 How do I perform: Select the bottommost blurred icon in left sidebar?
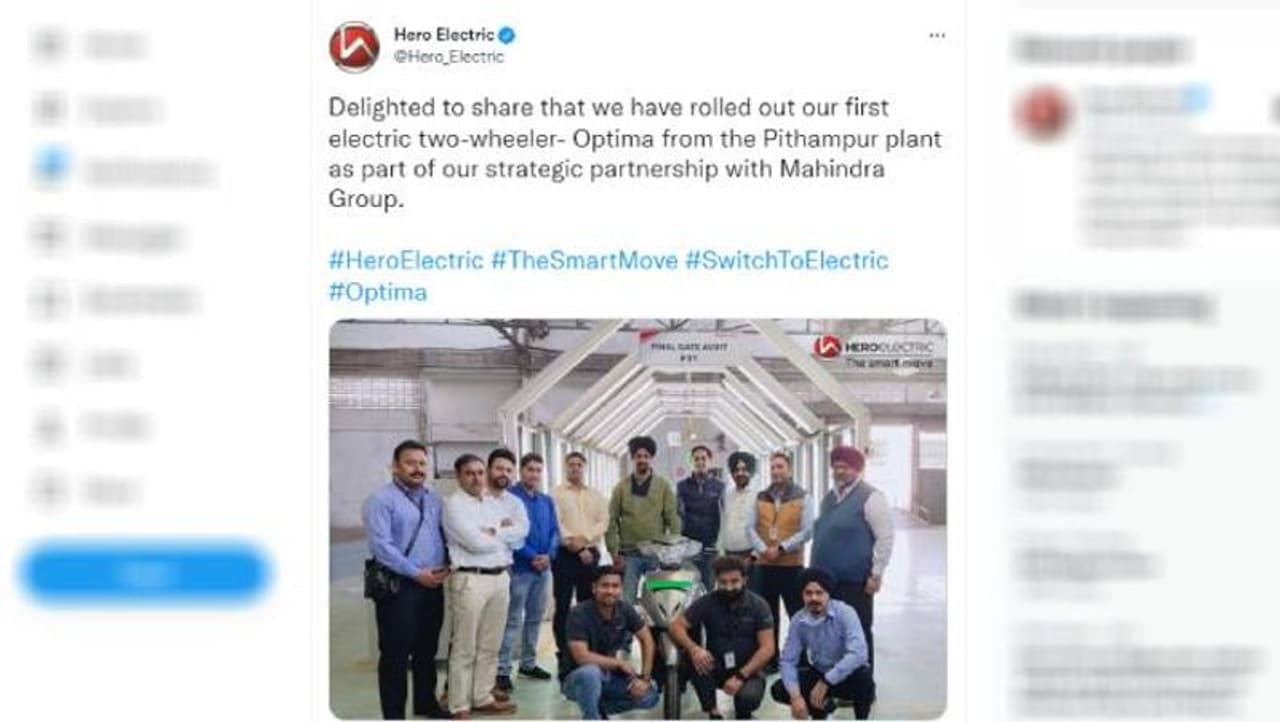[49, 491]
